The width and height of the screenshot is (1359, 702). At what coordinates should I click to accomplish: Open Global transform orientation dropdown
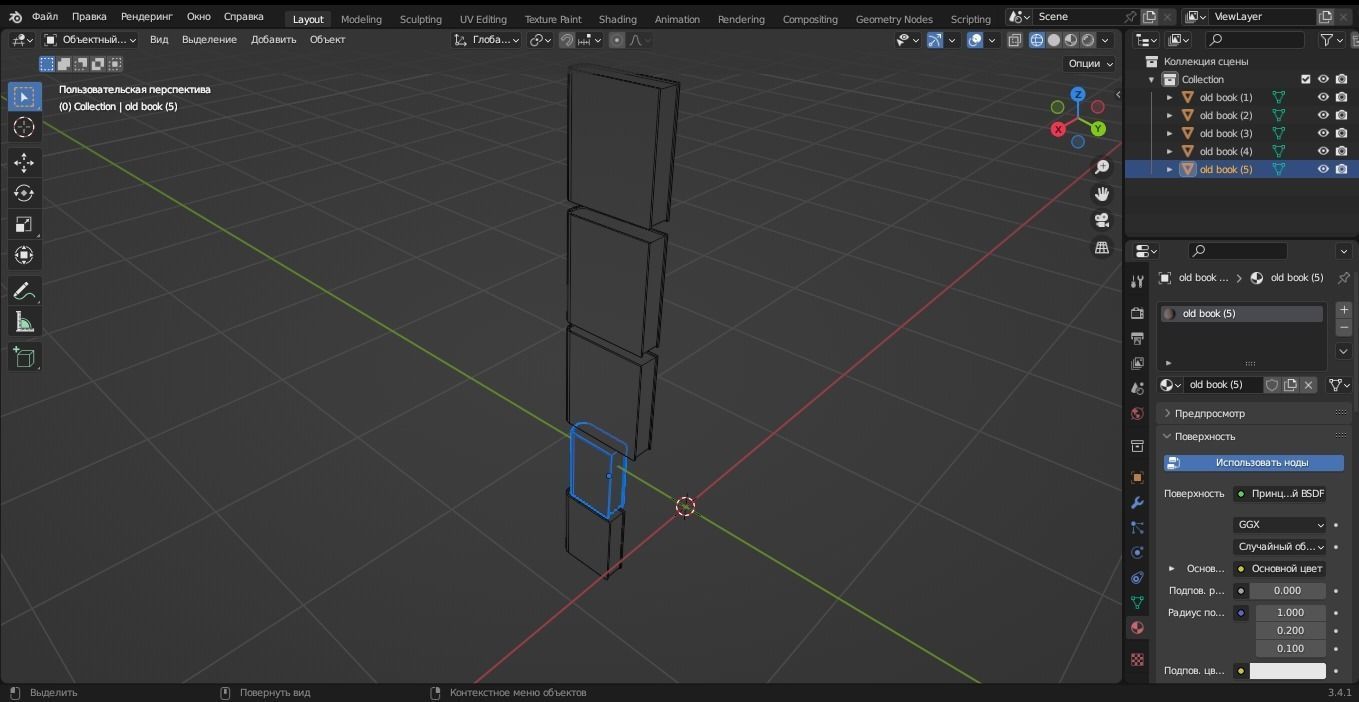pyautogui.click(x=486, y=40)
